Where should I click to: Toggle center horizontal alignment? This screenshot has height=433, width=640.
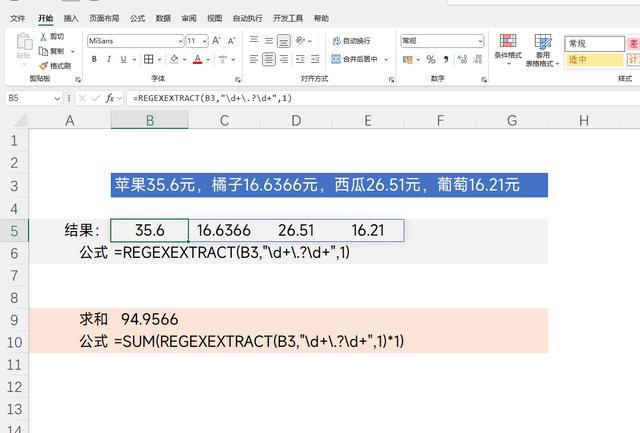point(269,60)
